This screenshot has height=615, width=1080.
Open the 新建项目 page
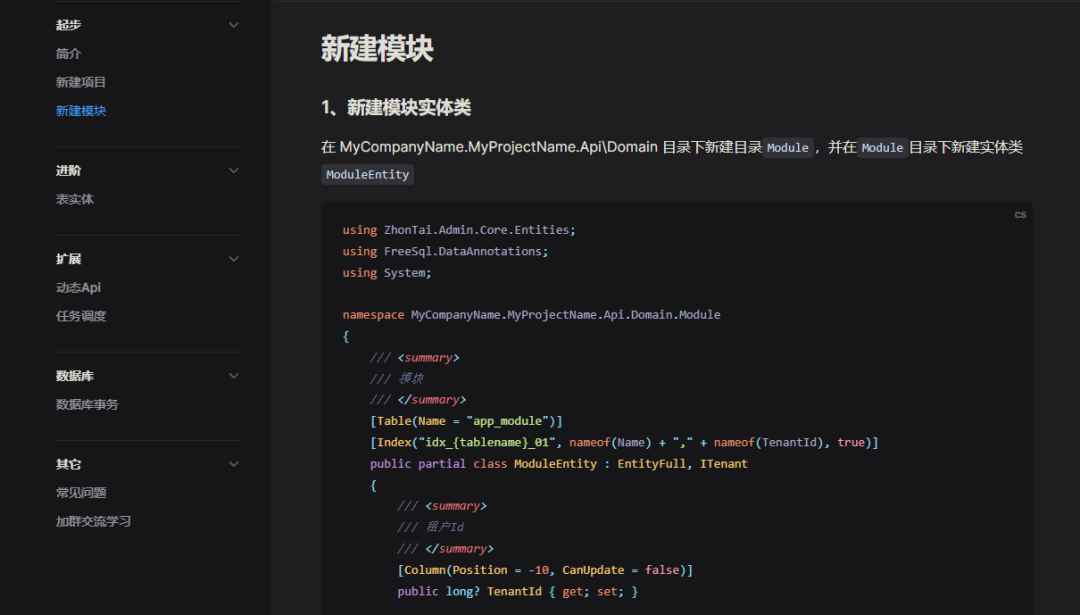81,82
